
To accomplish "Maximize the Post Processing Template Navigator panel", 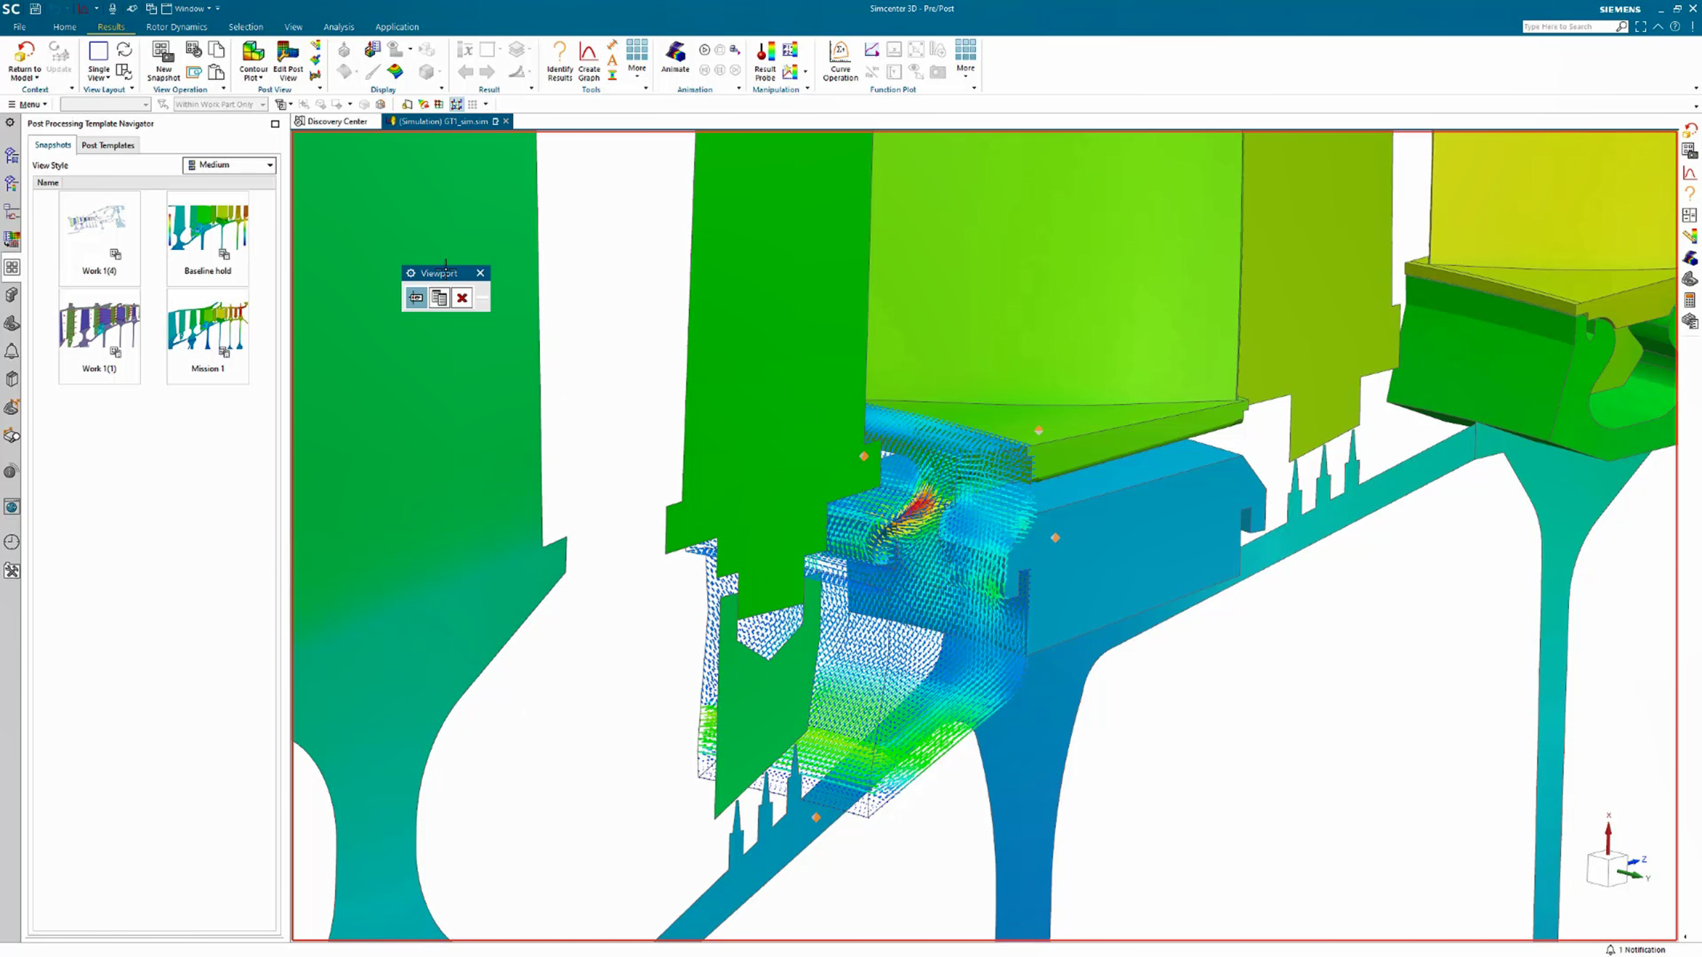I will (x=275, y=124).
